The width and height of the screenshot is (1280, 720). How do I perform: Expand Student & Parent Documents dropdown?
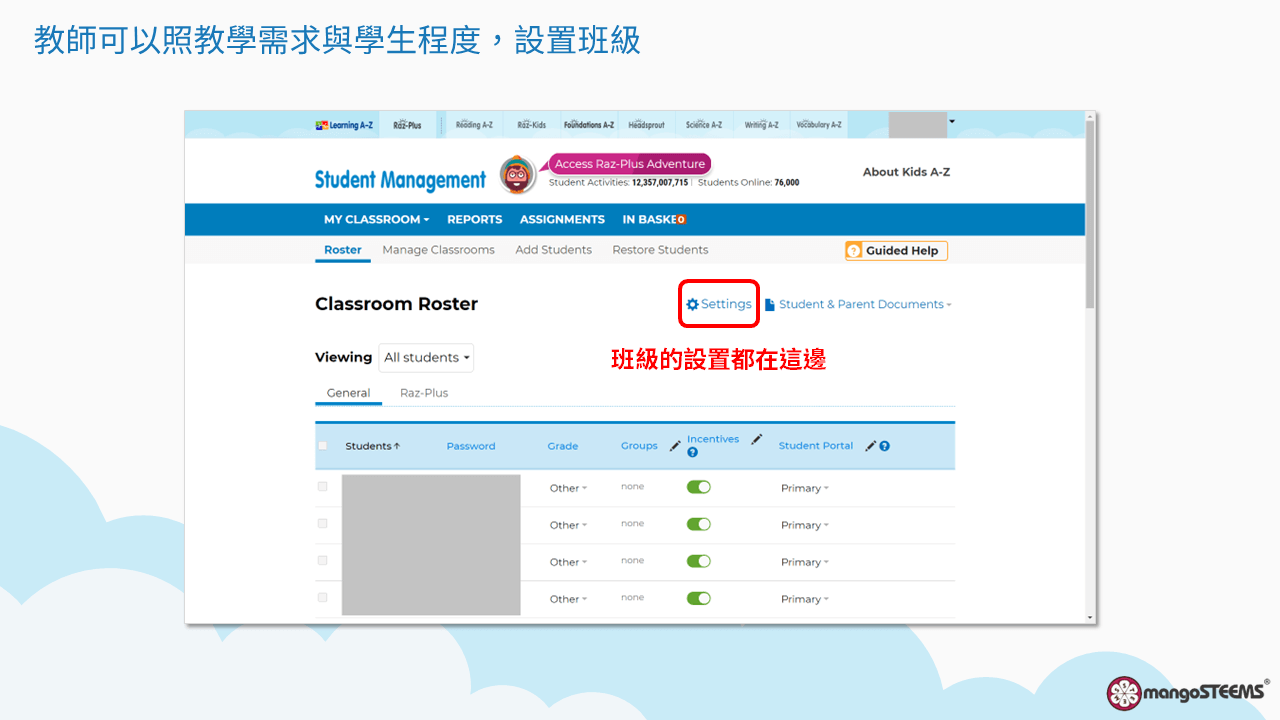click(x=858, y=304)
